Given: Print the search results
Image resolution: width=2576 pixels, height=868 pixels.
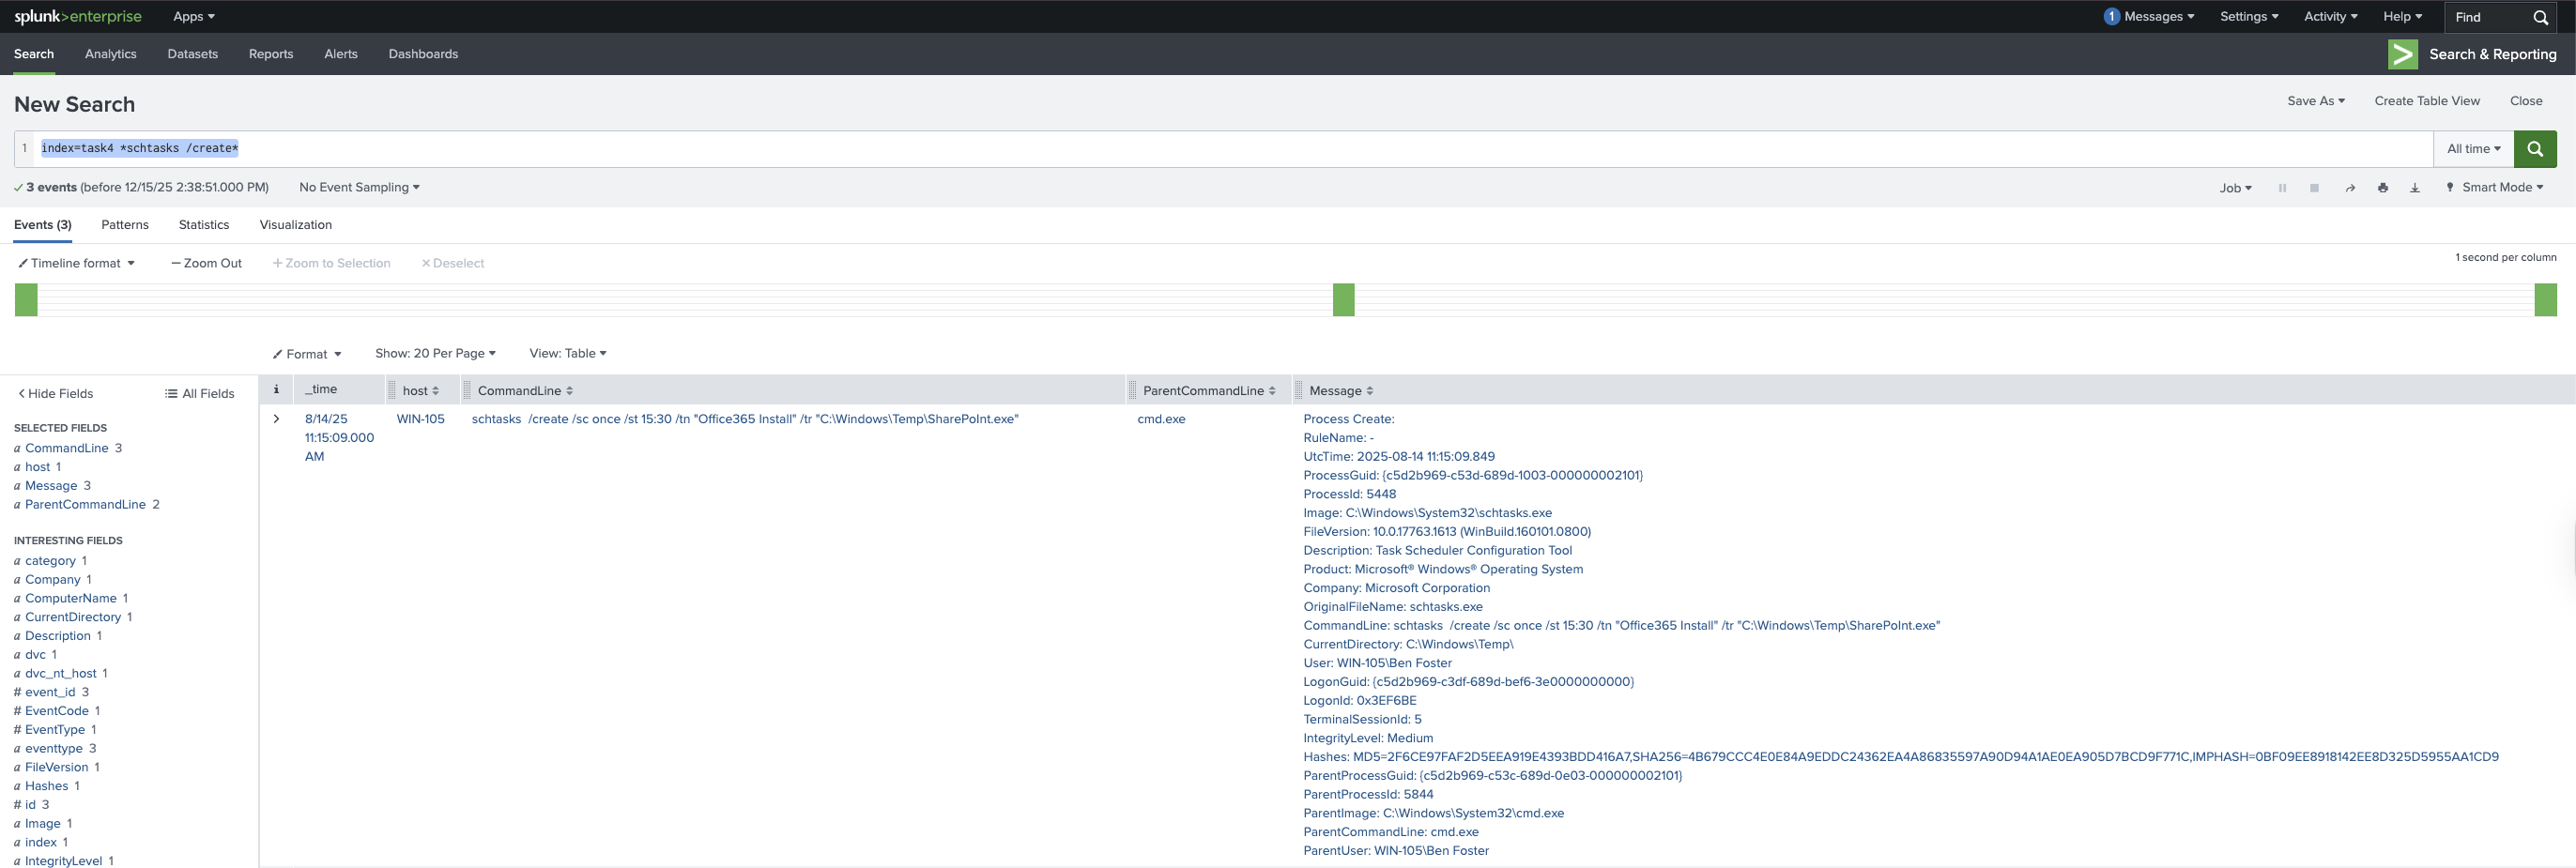Looking at the screenshot, I should [x=2383, y=188].
